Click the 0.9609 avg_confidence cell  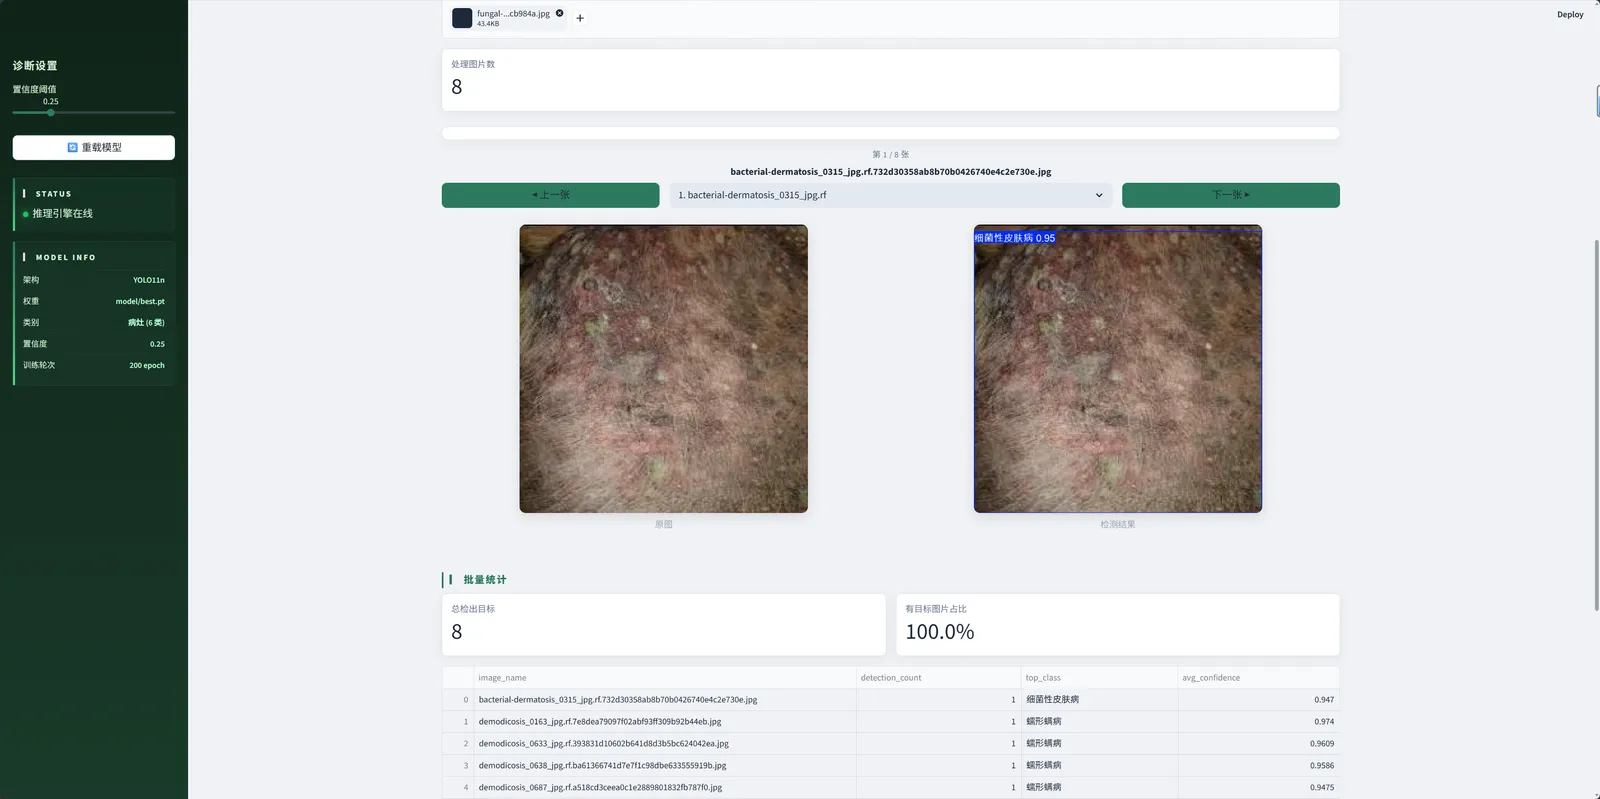click(1258, 744)
